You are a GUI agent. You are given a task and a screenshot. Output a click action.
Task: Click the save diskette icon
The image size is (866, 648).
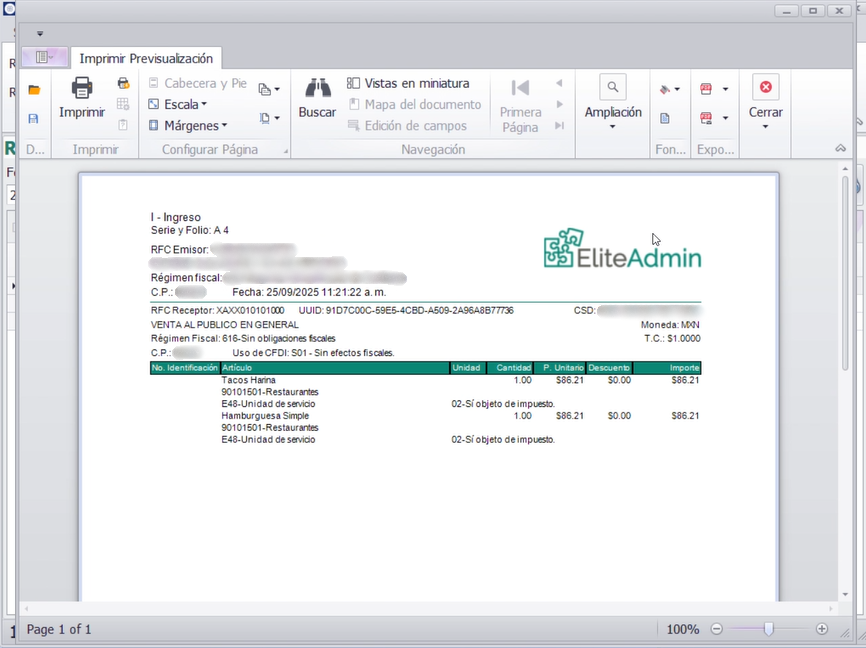(34, 119)
